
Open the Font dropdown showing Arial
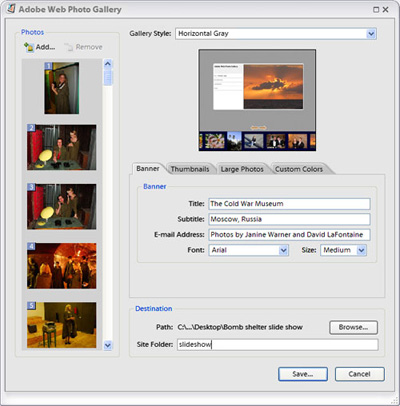coord(283,250)
